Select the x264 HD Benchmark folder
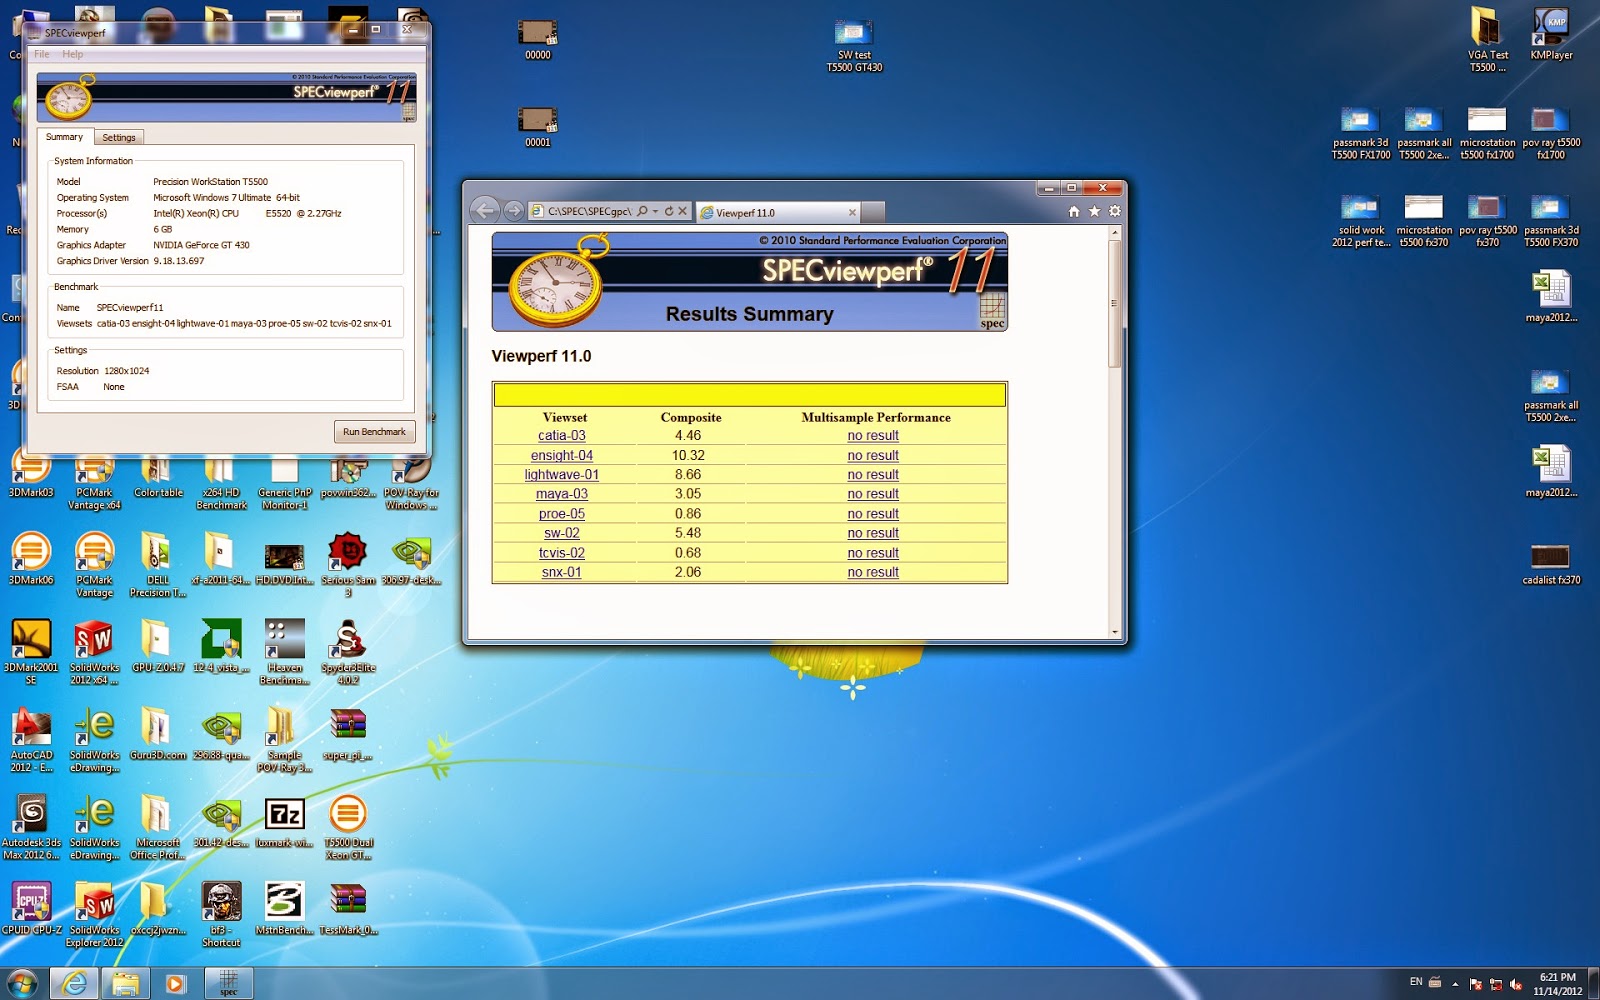 pos(221,477)
